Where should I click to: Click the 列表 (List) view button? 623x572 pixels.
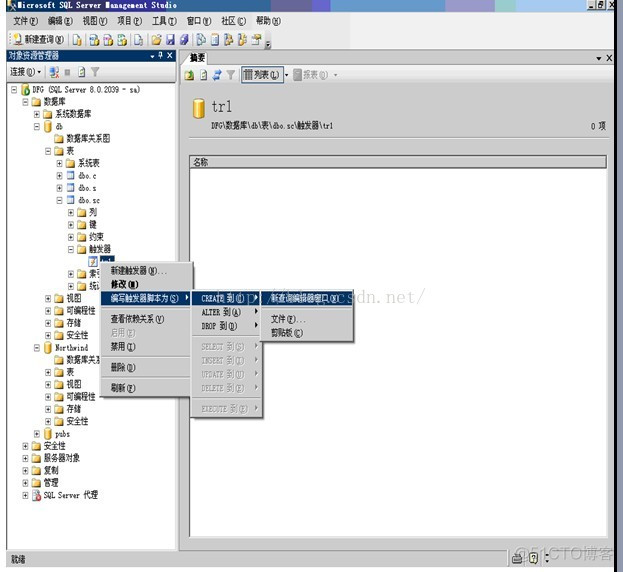[x=262, y=75]
